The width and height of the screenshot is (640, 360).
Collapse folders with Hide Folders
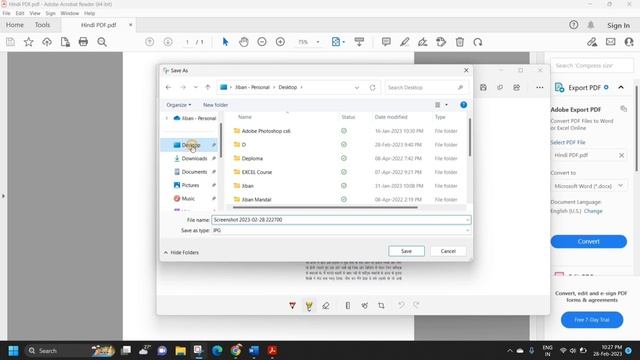(181, 253)
